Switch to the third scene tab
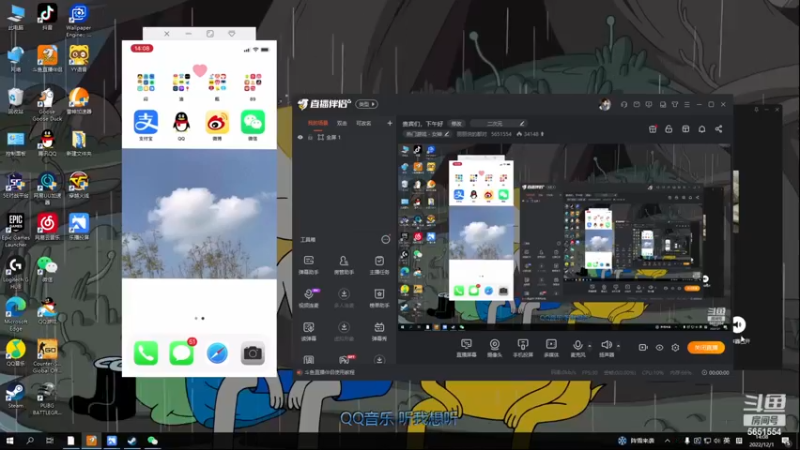The image size is (800, 450). (x=363, y=123)
